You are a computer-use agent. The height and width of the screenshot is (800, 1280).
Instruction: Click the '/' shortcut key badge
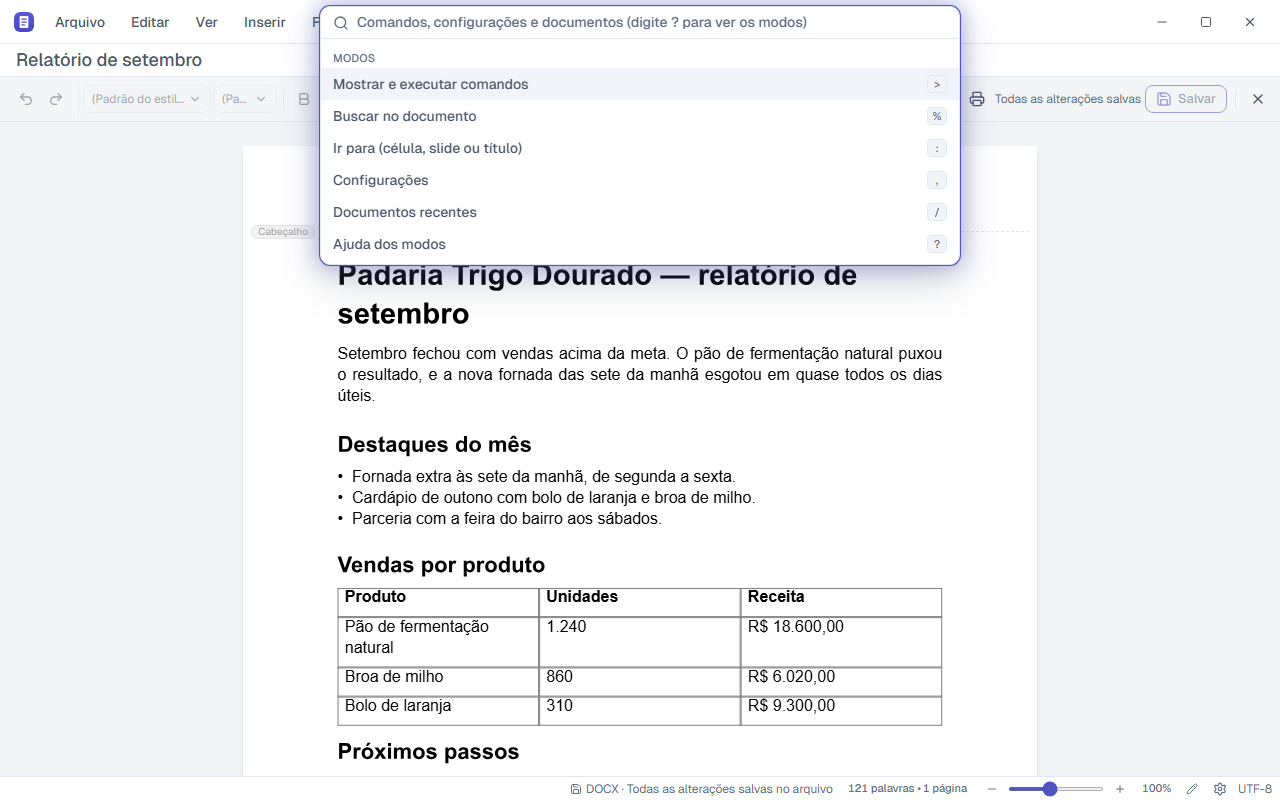937,212
